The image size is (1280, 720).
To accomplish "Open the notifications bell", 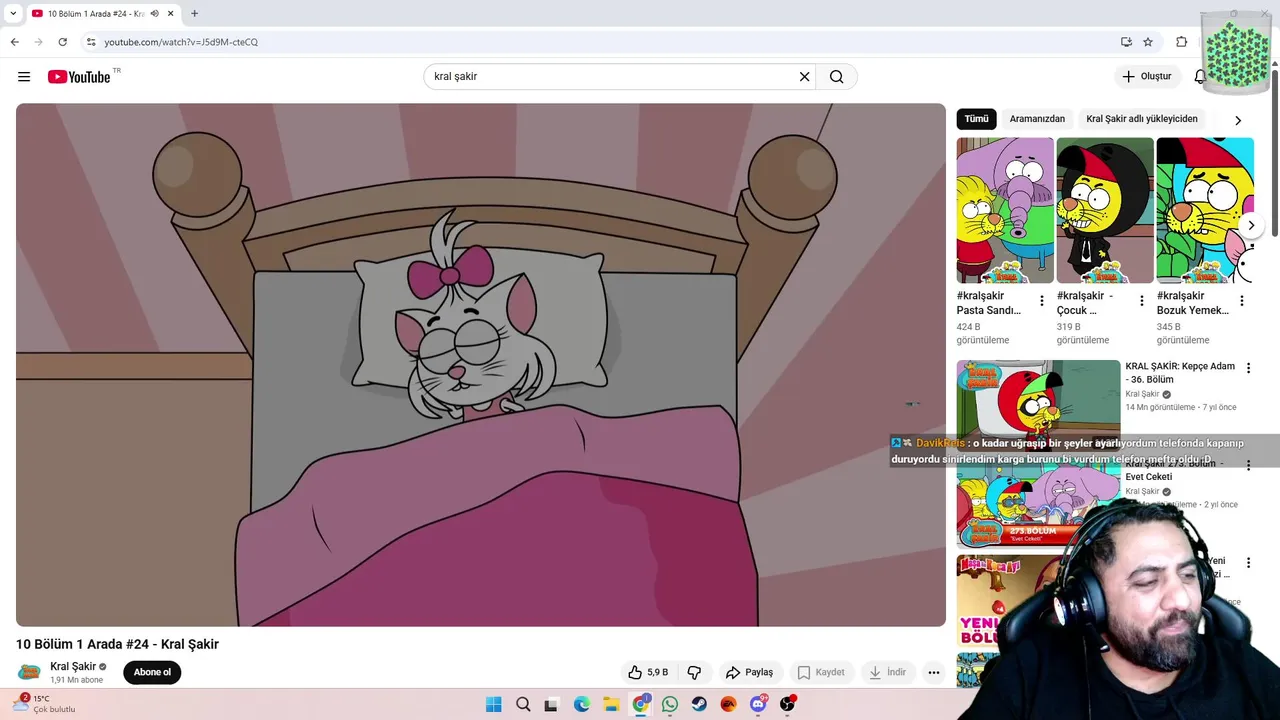I will 1200,77.
